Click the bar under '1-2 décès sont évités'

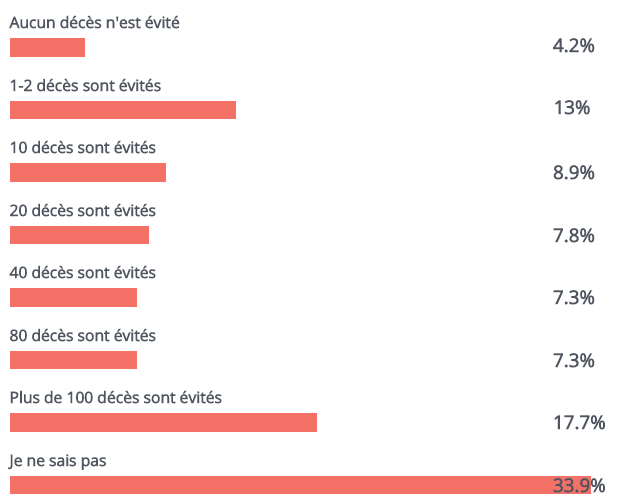(x=123, y=110)
